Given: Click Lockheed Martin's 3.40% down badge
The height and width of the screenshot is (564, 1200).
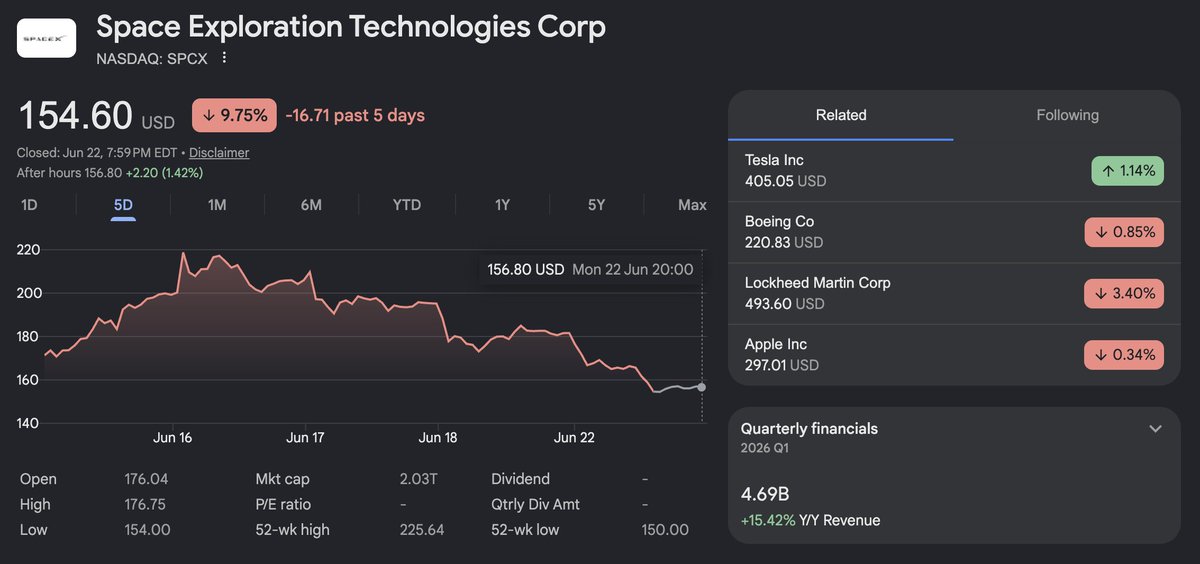Looking at the screenshot, I should coord(1124,294).
